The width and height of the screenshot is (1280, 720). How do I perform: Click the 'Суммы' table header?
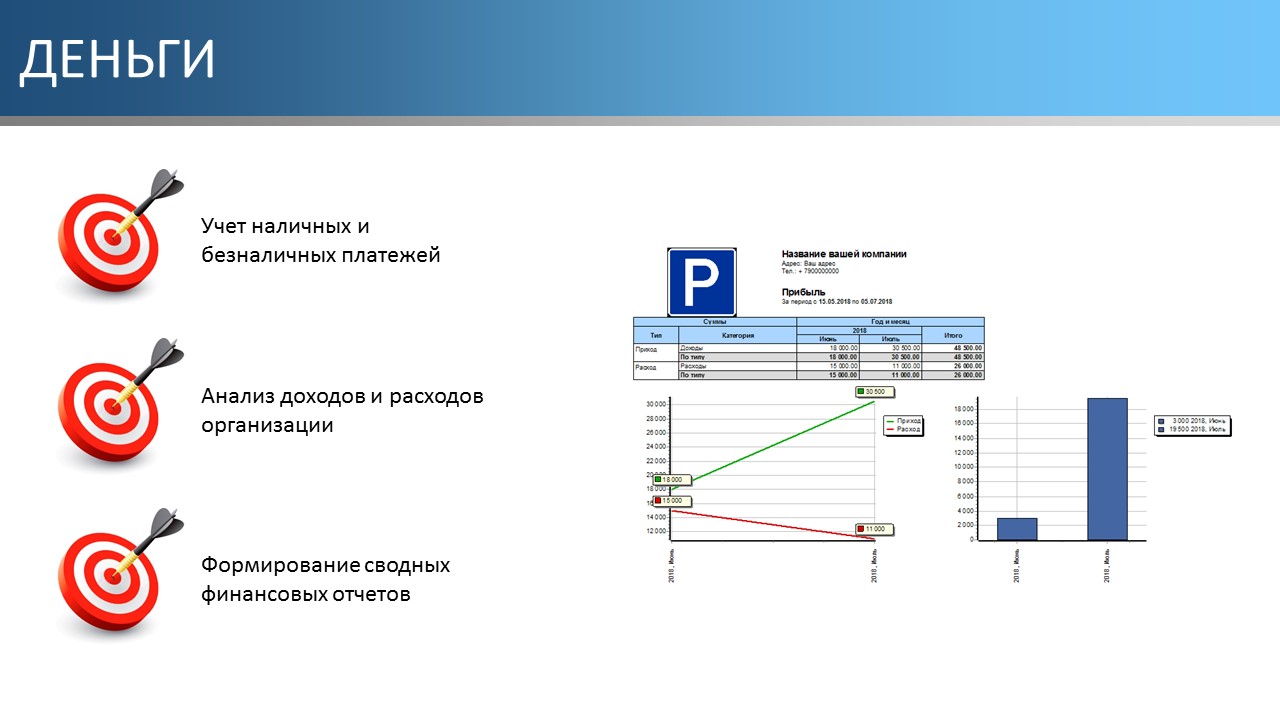[x=715, y=322]
